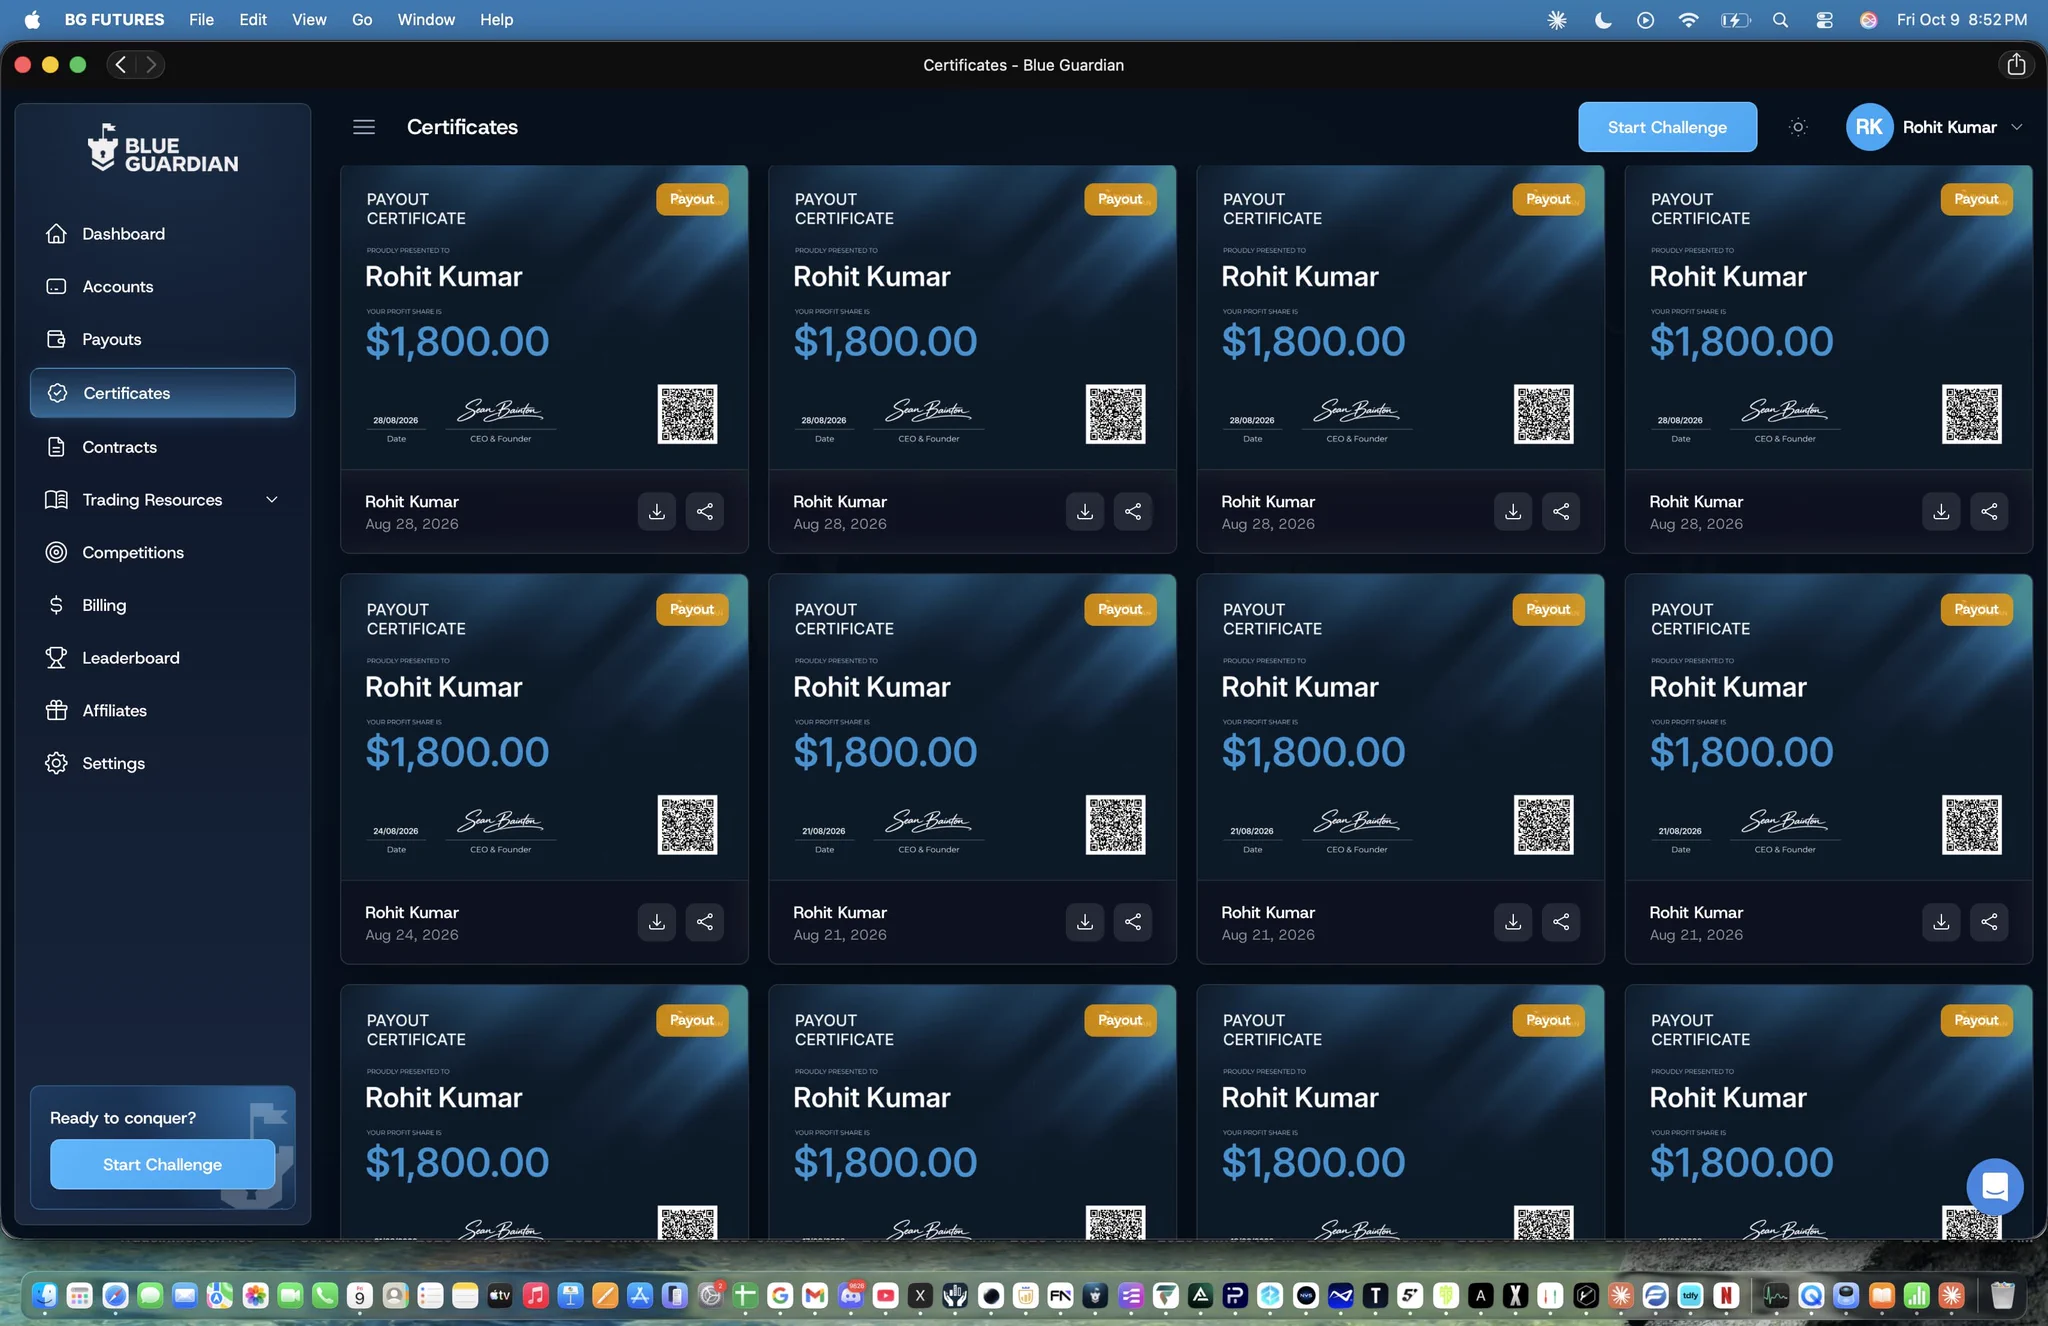Open the Window menu
This screenshot has width=2048, height=1326.
425,20
